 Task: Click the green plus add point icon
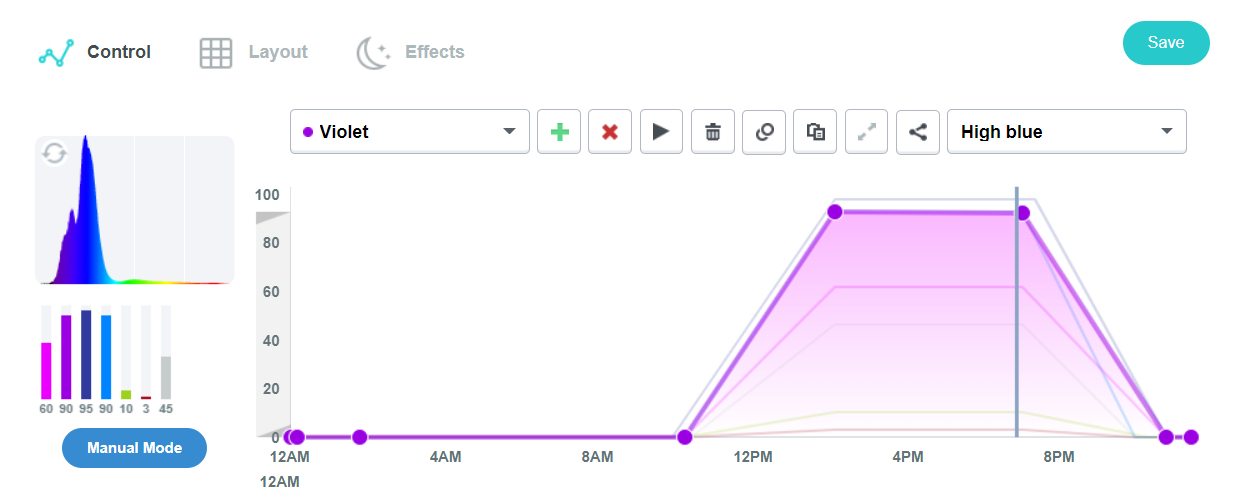click(x=559, y=132)
